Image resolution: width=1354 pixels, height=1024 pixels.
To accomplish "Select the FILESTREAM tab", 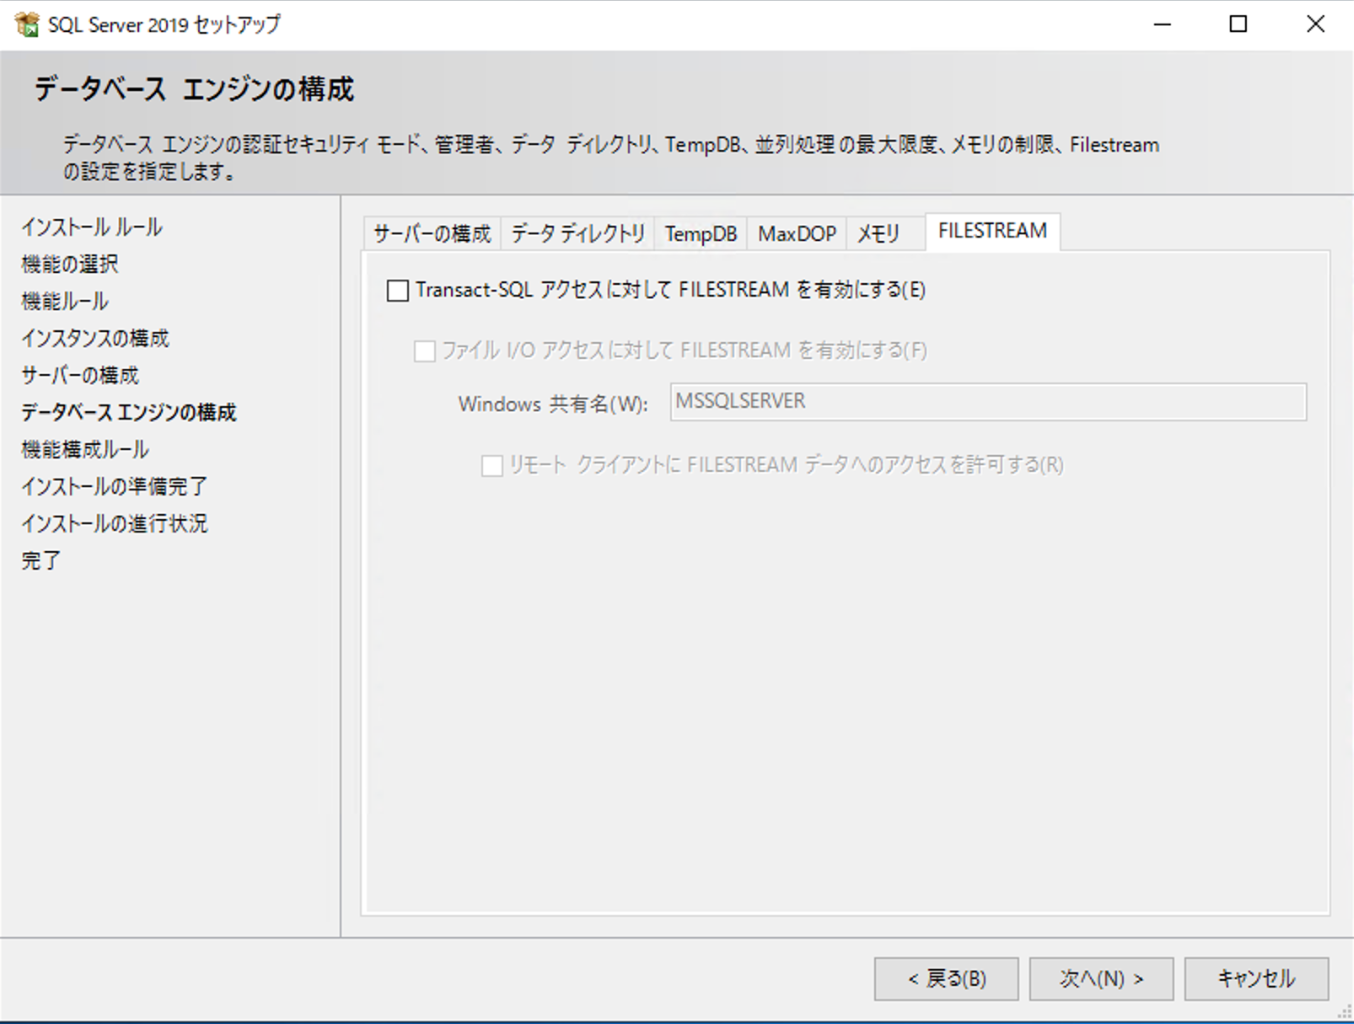I will click(x=992, y=231).
